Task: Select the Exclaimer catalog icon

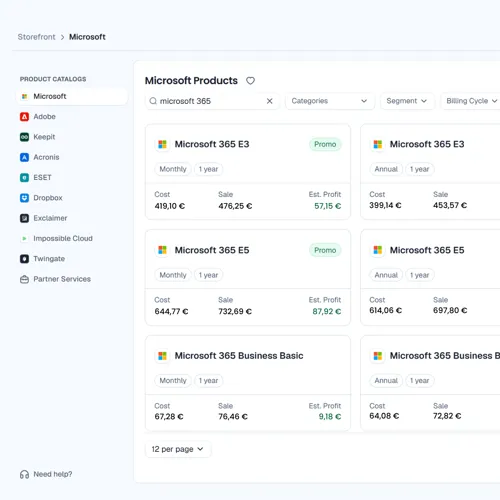Action: pyautogui.click(x=24, y=218)
